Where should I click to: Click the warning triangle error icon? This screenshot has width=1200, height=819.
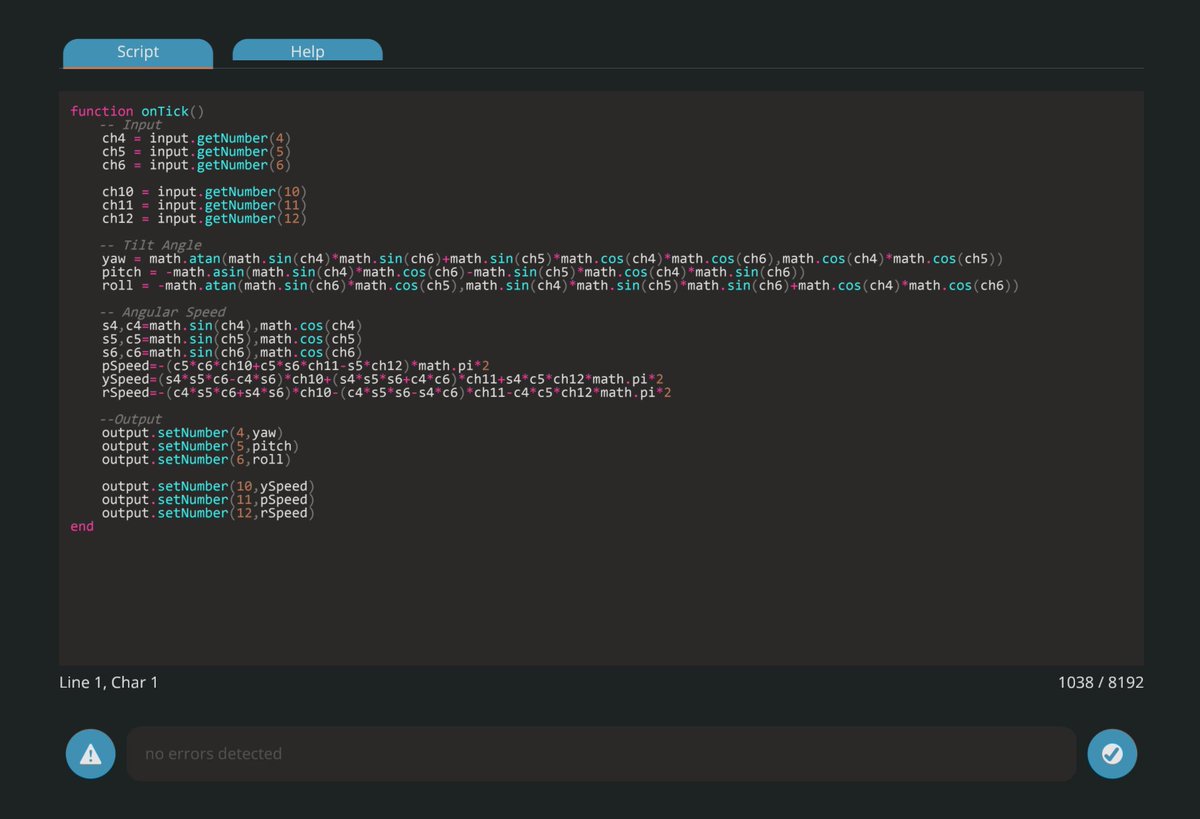(91, 753)
